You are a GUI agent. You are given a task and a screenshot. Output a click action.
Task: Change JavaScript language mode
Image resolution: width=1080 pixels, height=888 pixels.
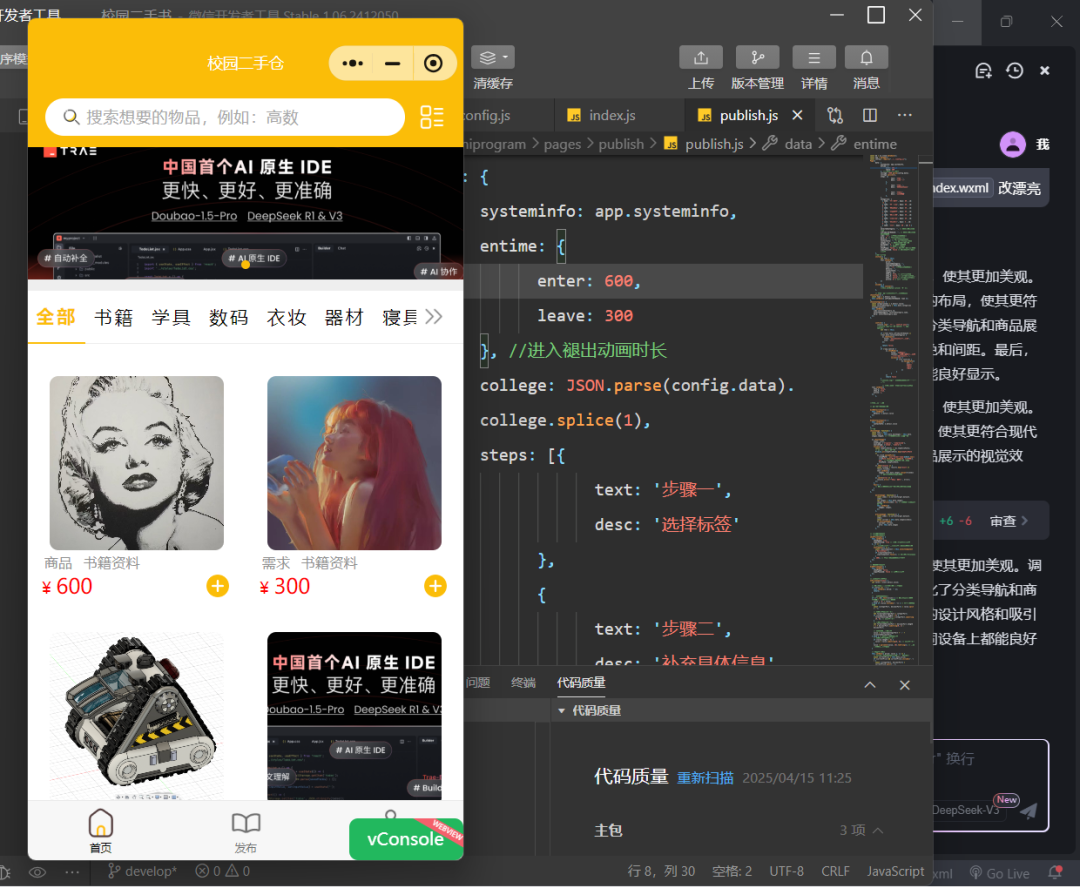pyautogui.click(x=895, y=871)
